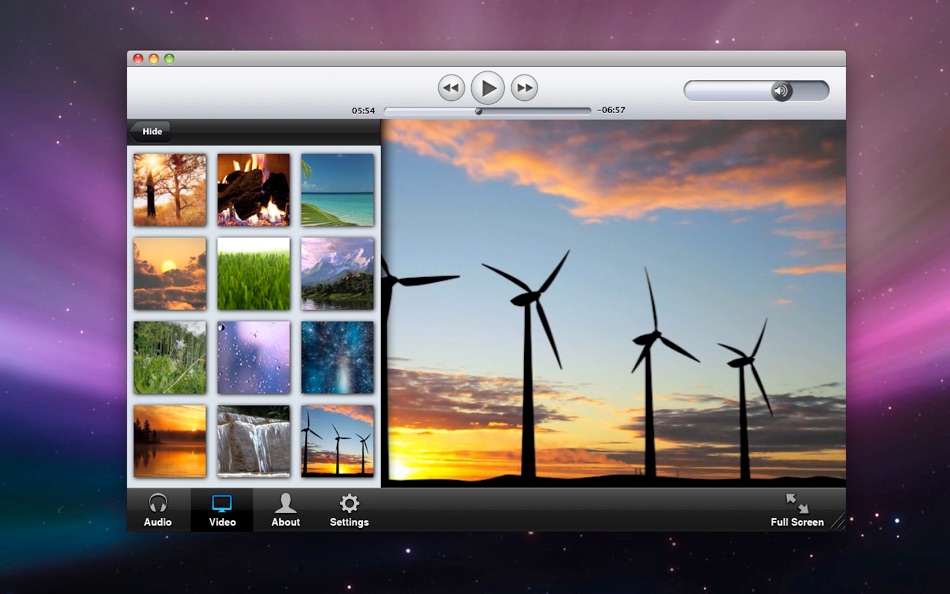Screen dimensions: 950x594
Task: Select the tropical beach thumbnail
Action: pos(337,189)
